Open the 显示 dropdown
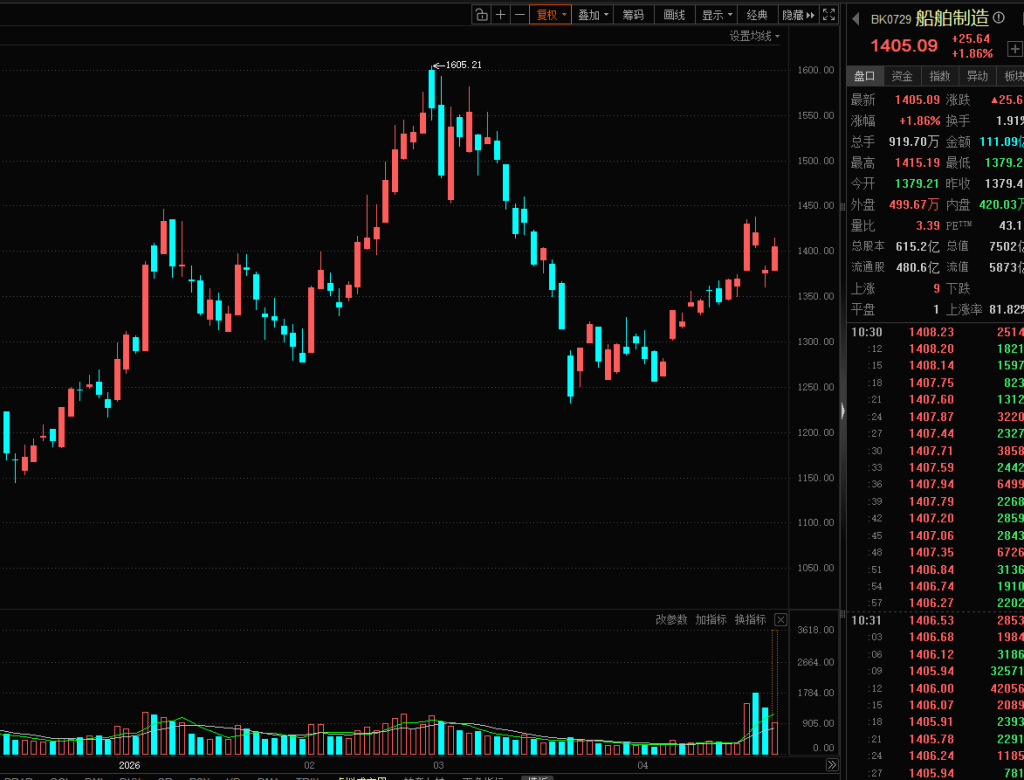 pyautogui.click(x=716, y=15)
